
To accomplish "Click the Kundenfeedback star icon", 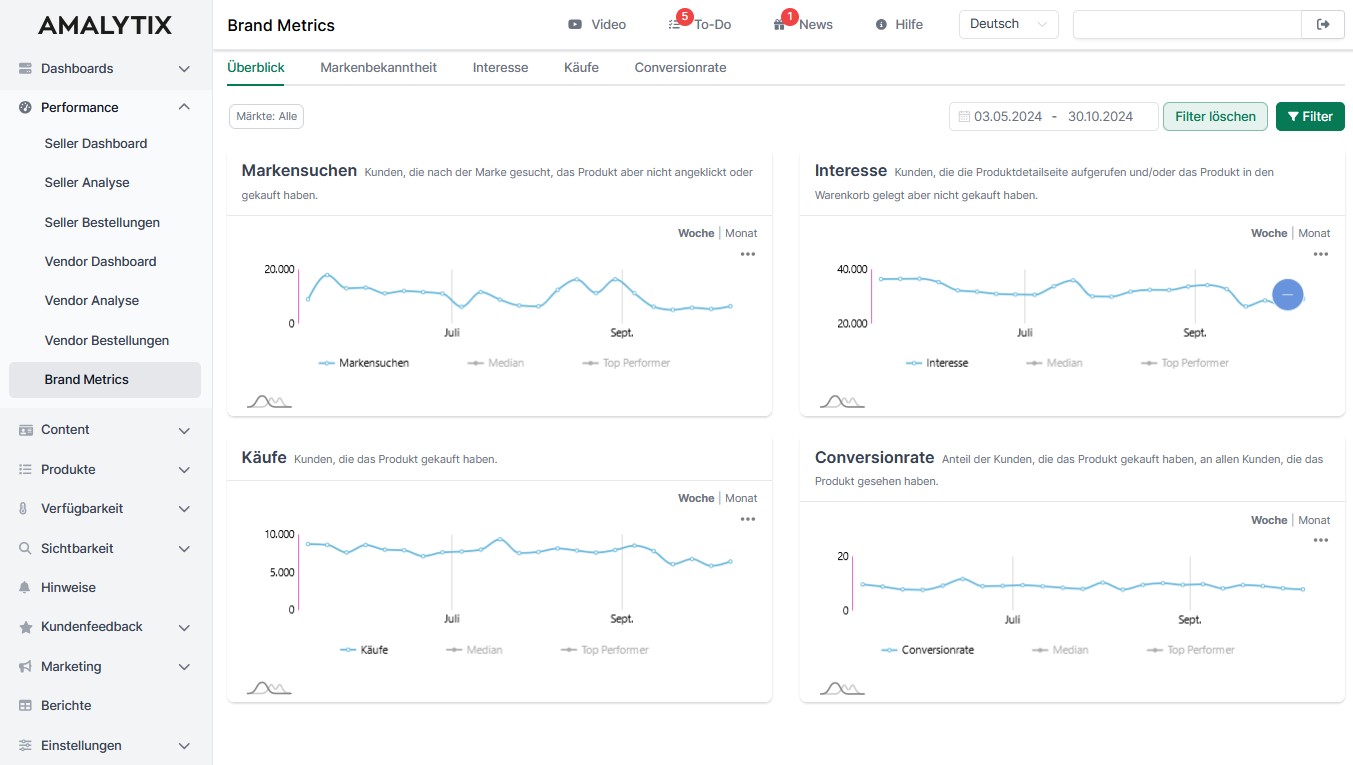I will pyautogui.click(x=25, y=627).
